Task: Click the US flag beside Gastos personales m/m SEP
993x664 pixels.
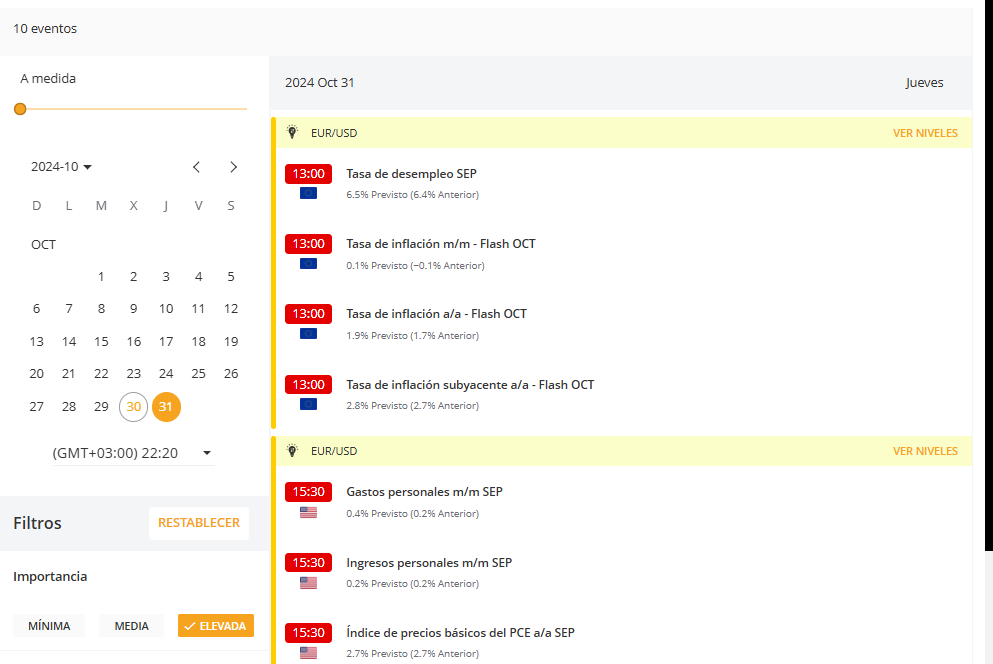Action: point(310,512)
